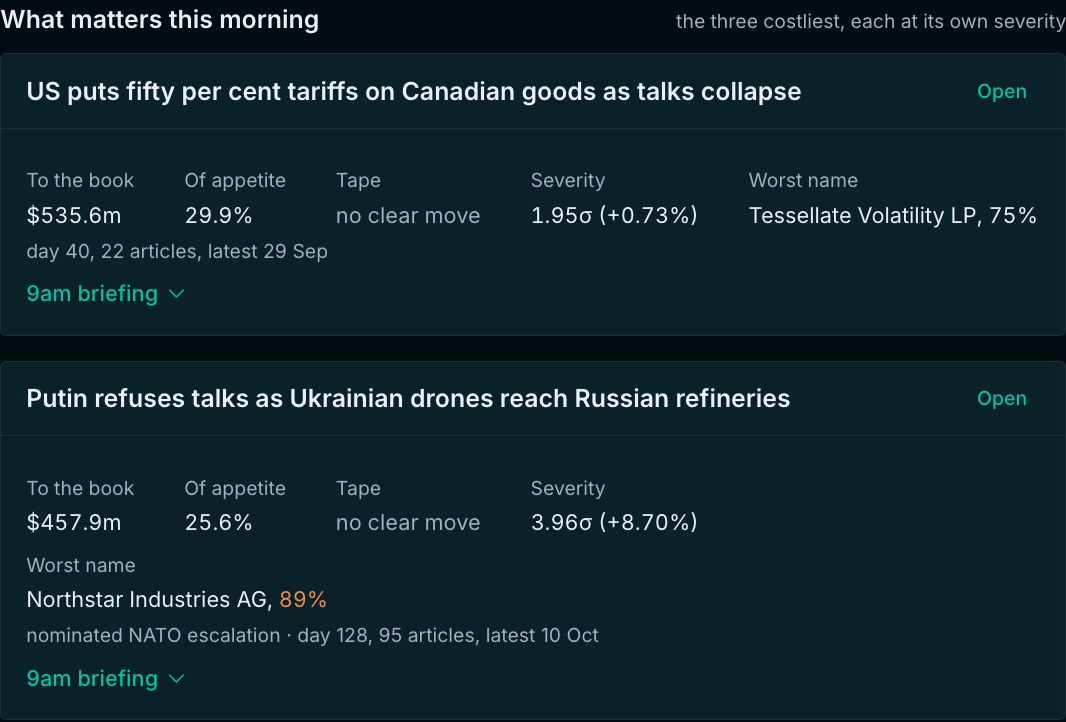1066x722 pixels.
Task: Click the 25.6% Of appetite figure
Action: [218, 522]
